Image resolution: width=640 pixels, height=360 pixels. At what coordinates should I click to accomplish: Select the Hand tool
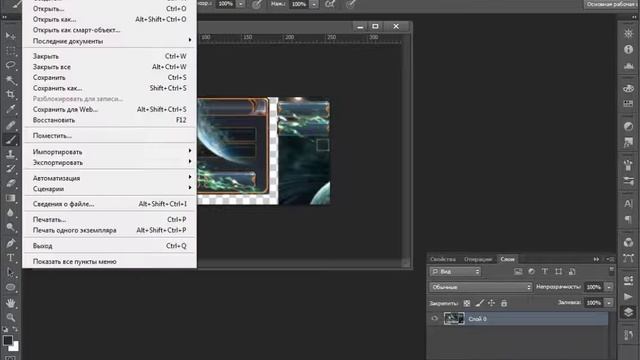[11, 303]
